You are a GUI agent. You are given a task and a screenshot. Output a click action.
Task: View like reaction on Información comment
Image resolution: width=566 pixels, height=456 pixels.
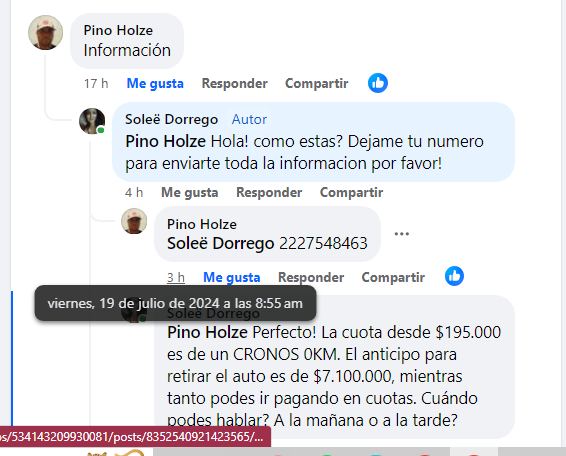[378, 83]
